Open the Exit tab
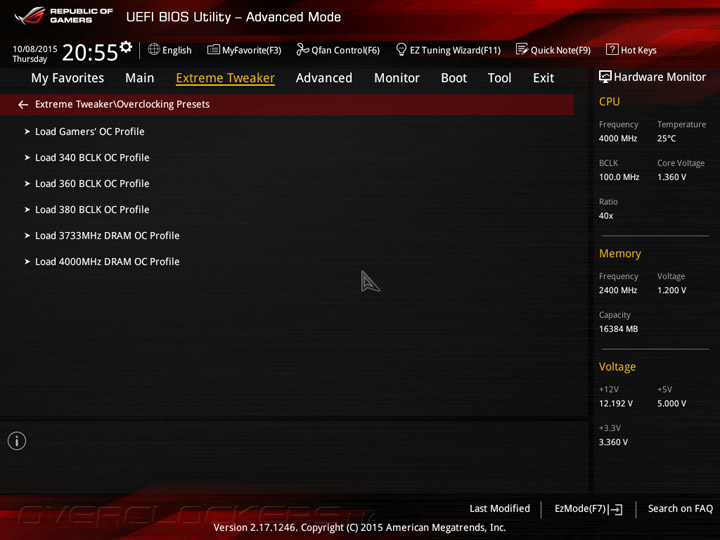720x540 pixels. click(x=544, y=78)
